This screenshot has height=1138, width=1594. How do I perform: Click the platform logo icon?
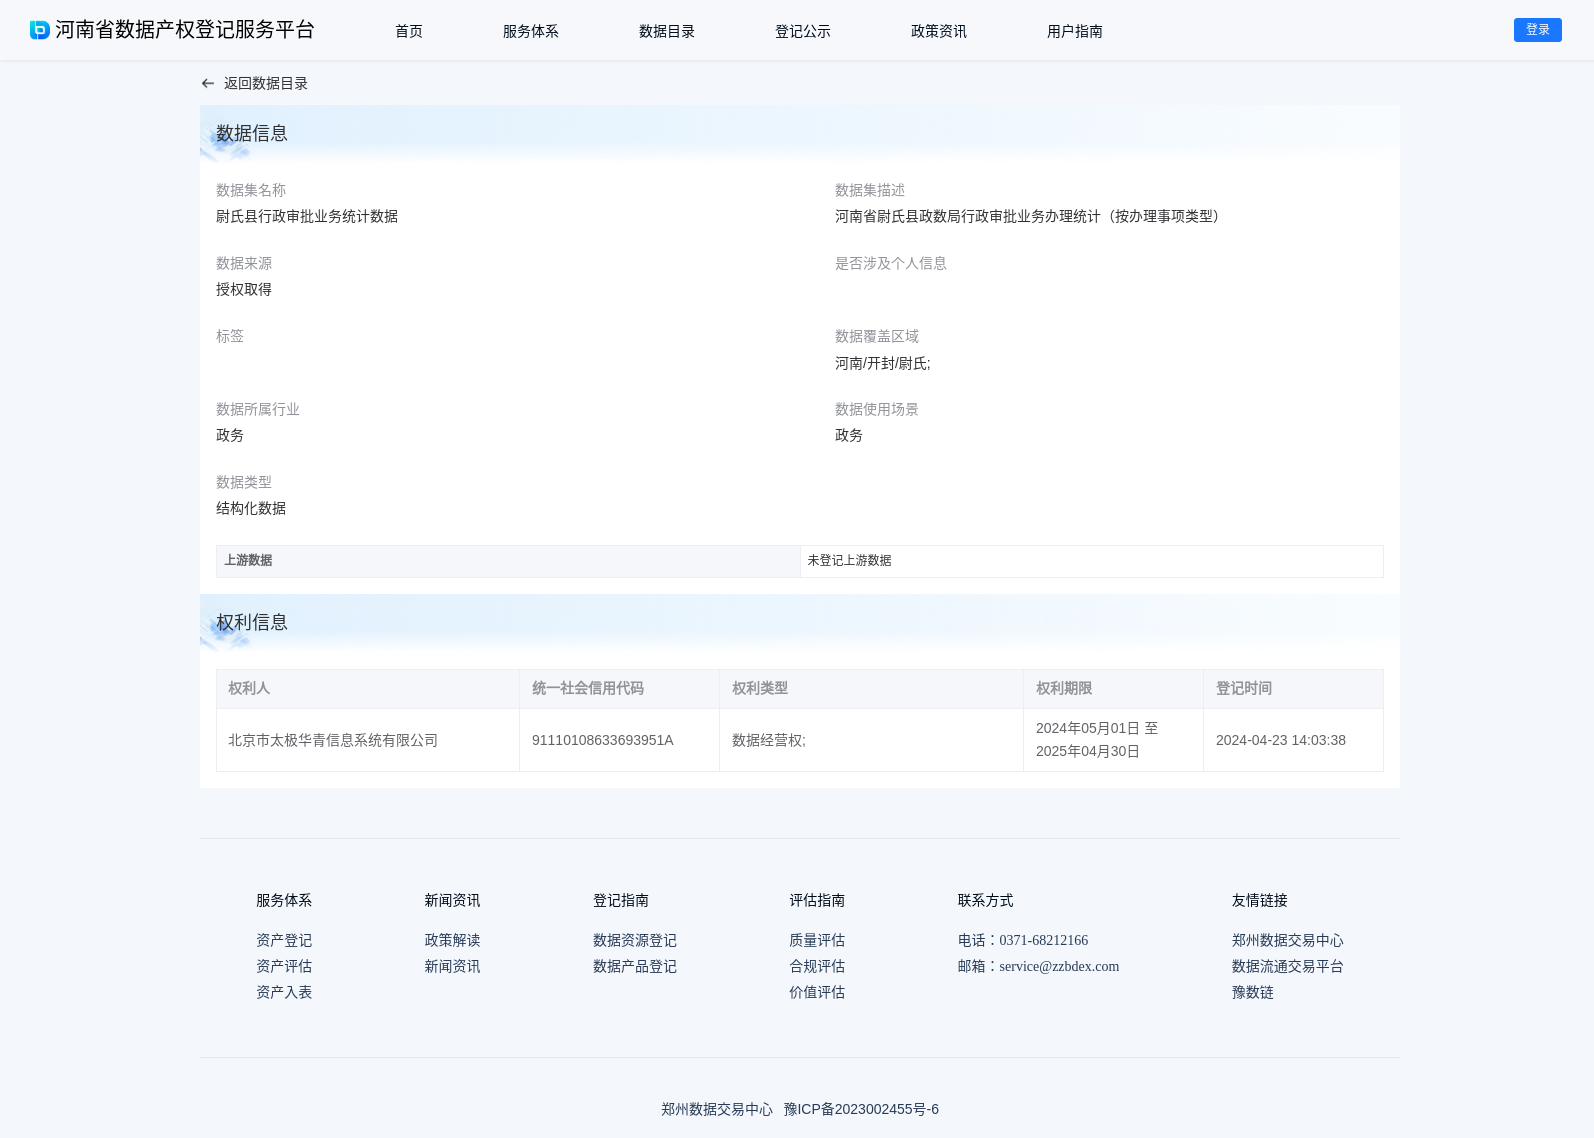40,30
